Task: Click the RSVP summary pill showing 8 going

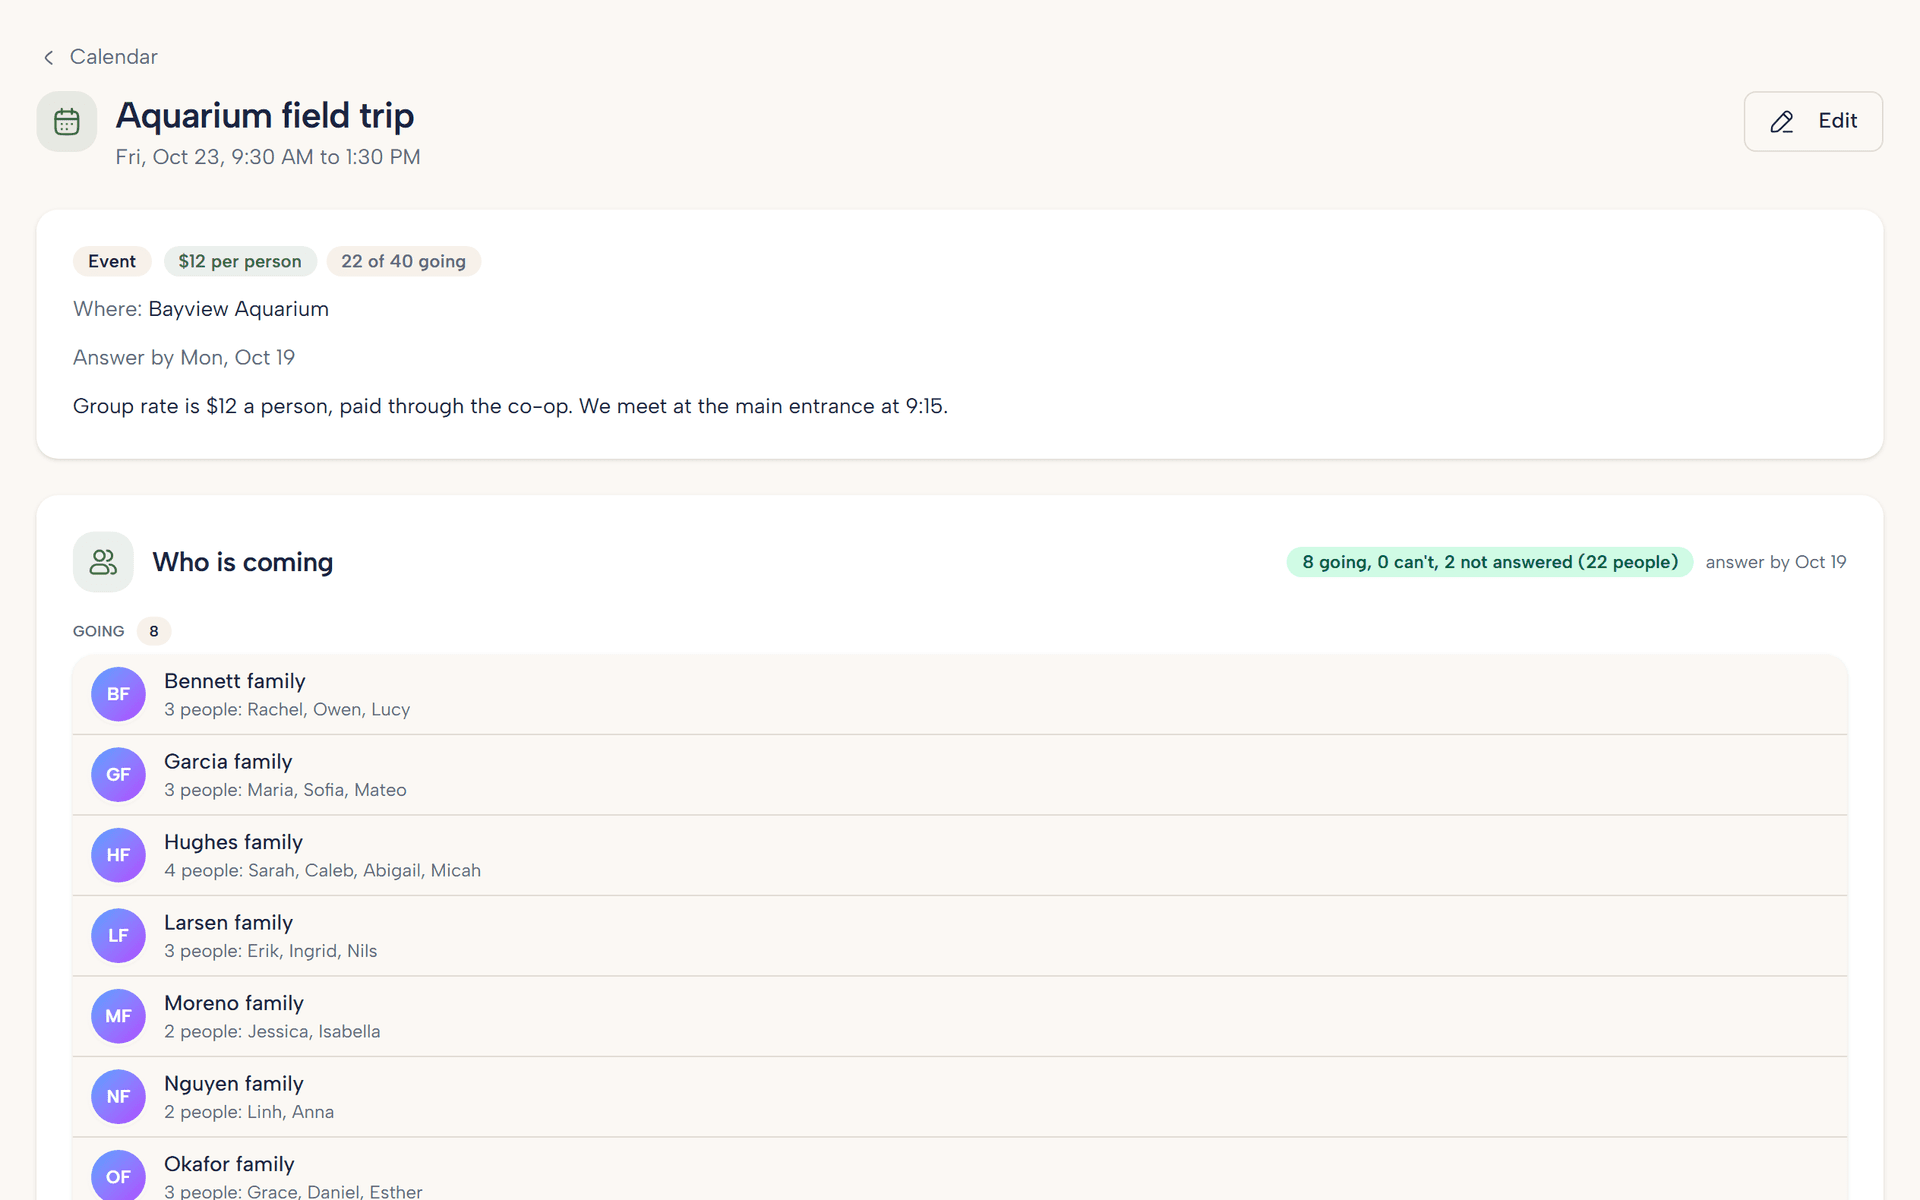Action: click(1489, 562)
